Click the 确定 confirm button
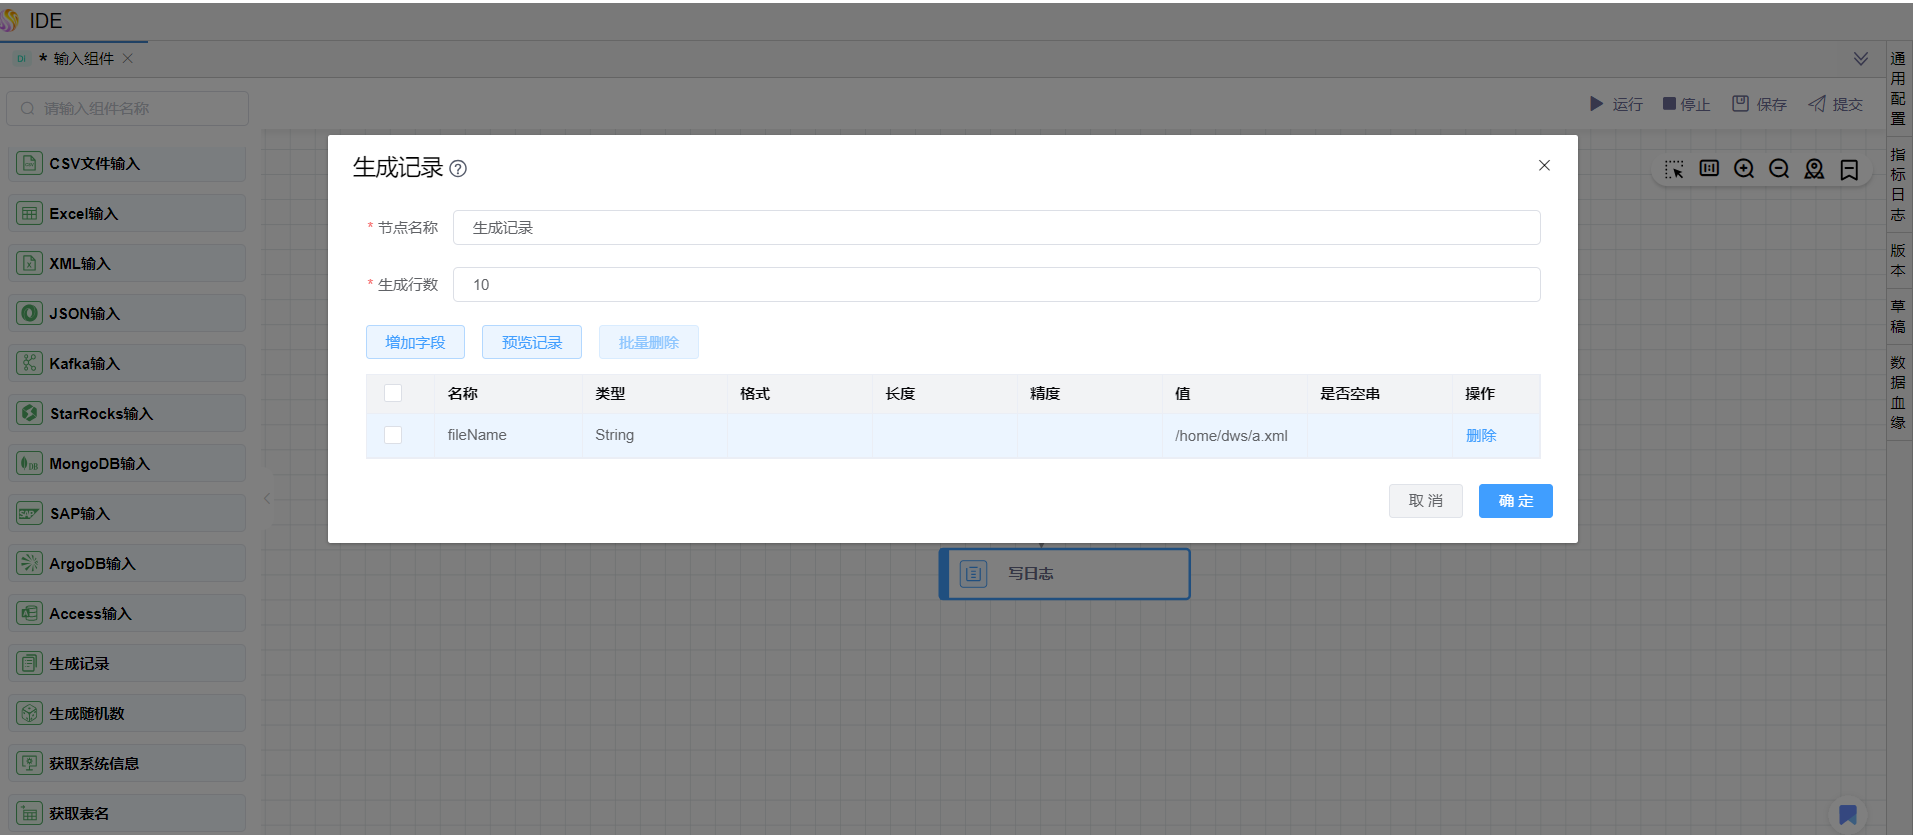 pos(1515,501)
